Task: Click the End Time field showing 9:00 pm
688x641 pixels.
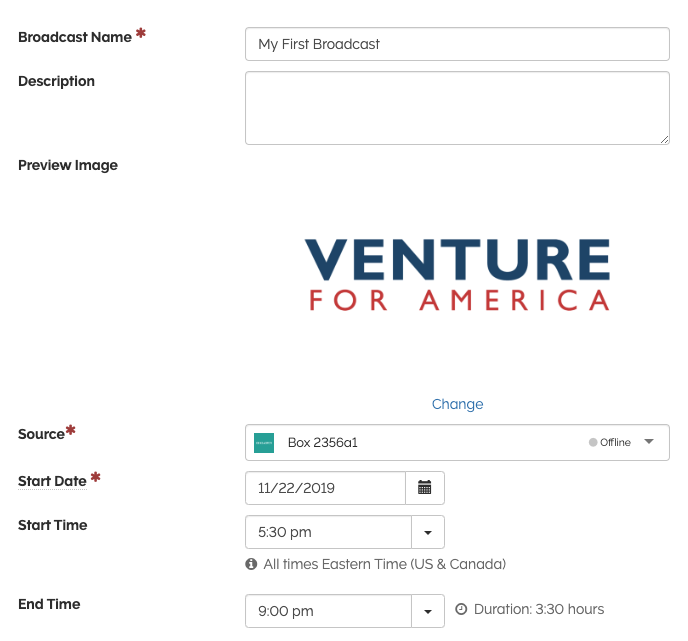Action: [328, 611]
